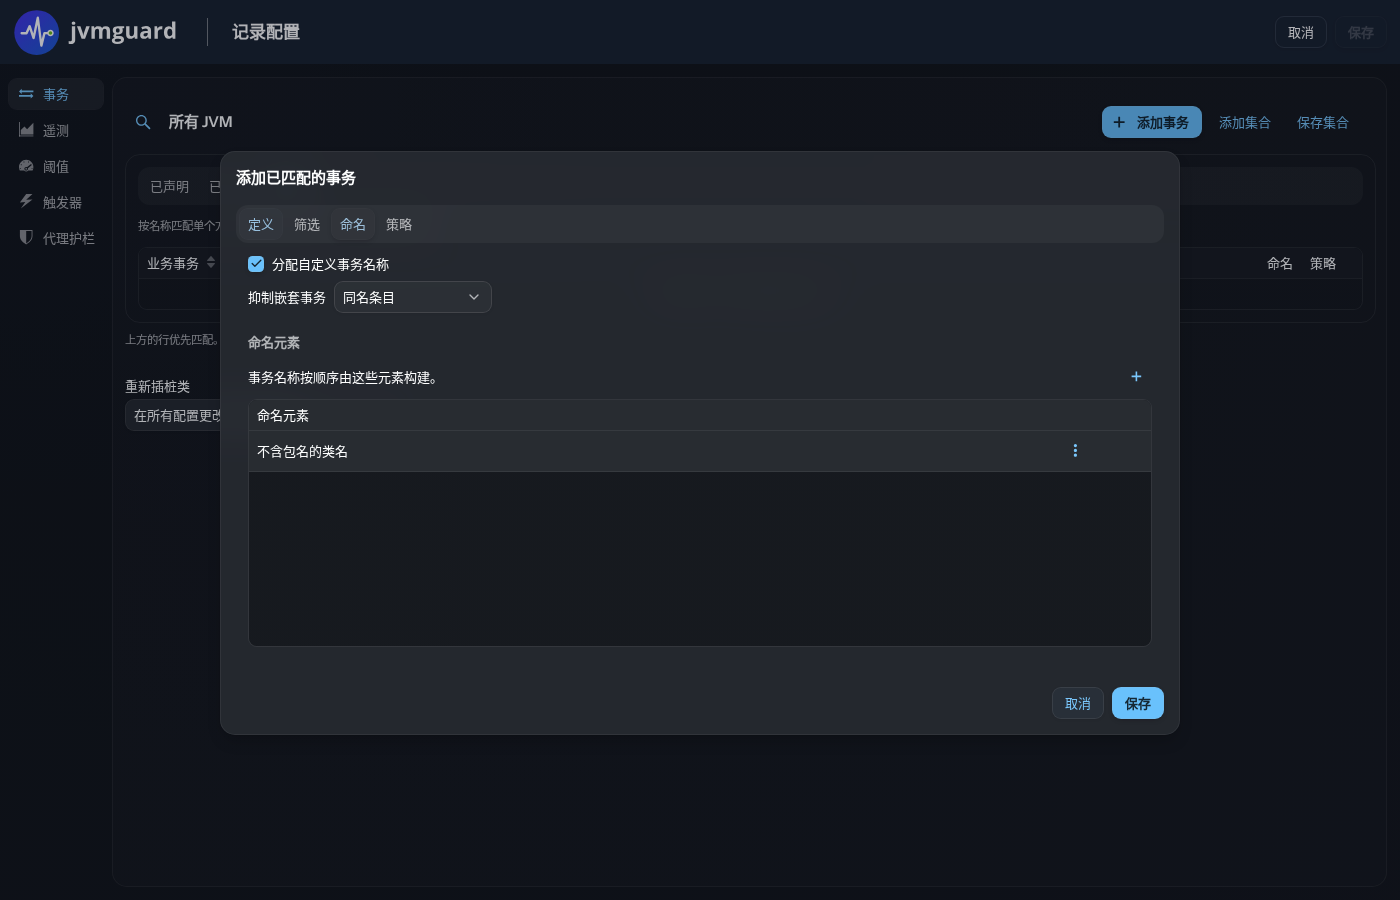Click the 添加集合 link
Viewport: 1400px width, 900px height.
(x=1245, y=122)
